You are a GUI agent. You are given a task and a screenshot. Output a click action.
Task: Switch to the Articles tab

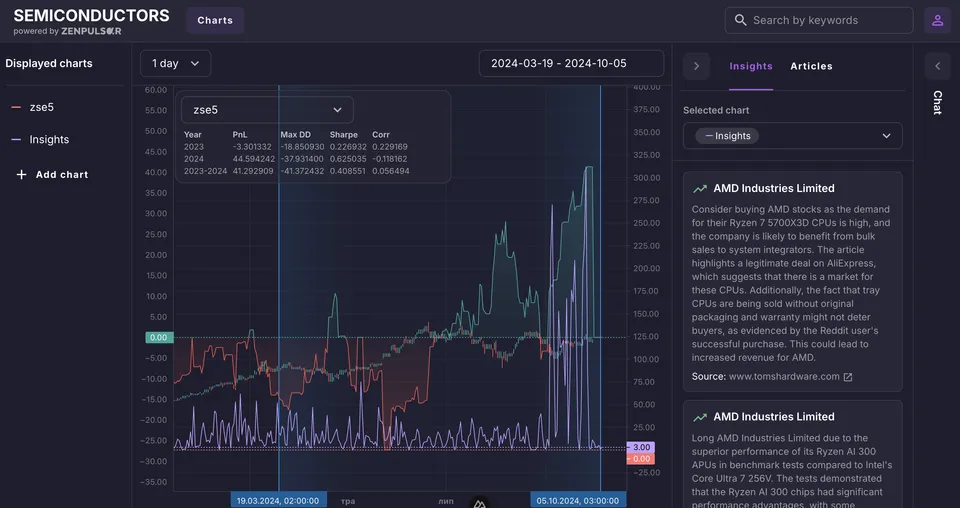pos(811,66)
